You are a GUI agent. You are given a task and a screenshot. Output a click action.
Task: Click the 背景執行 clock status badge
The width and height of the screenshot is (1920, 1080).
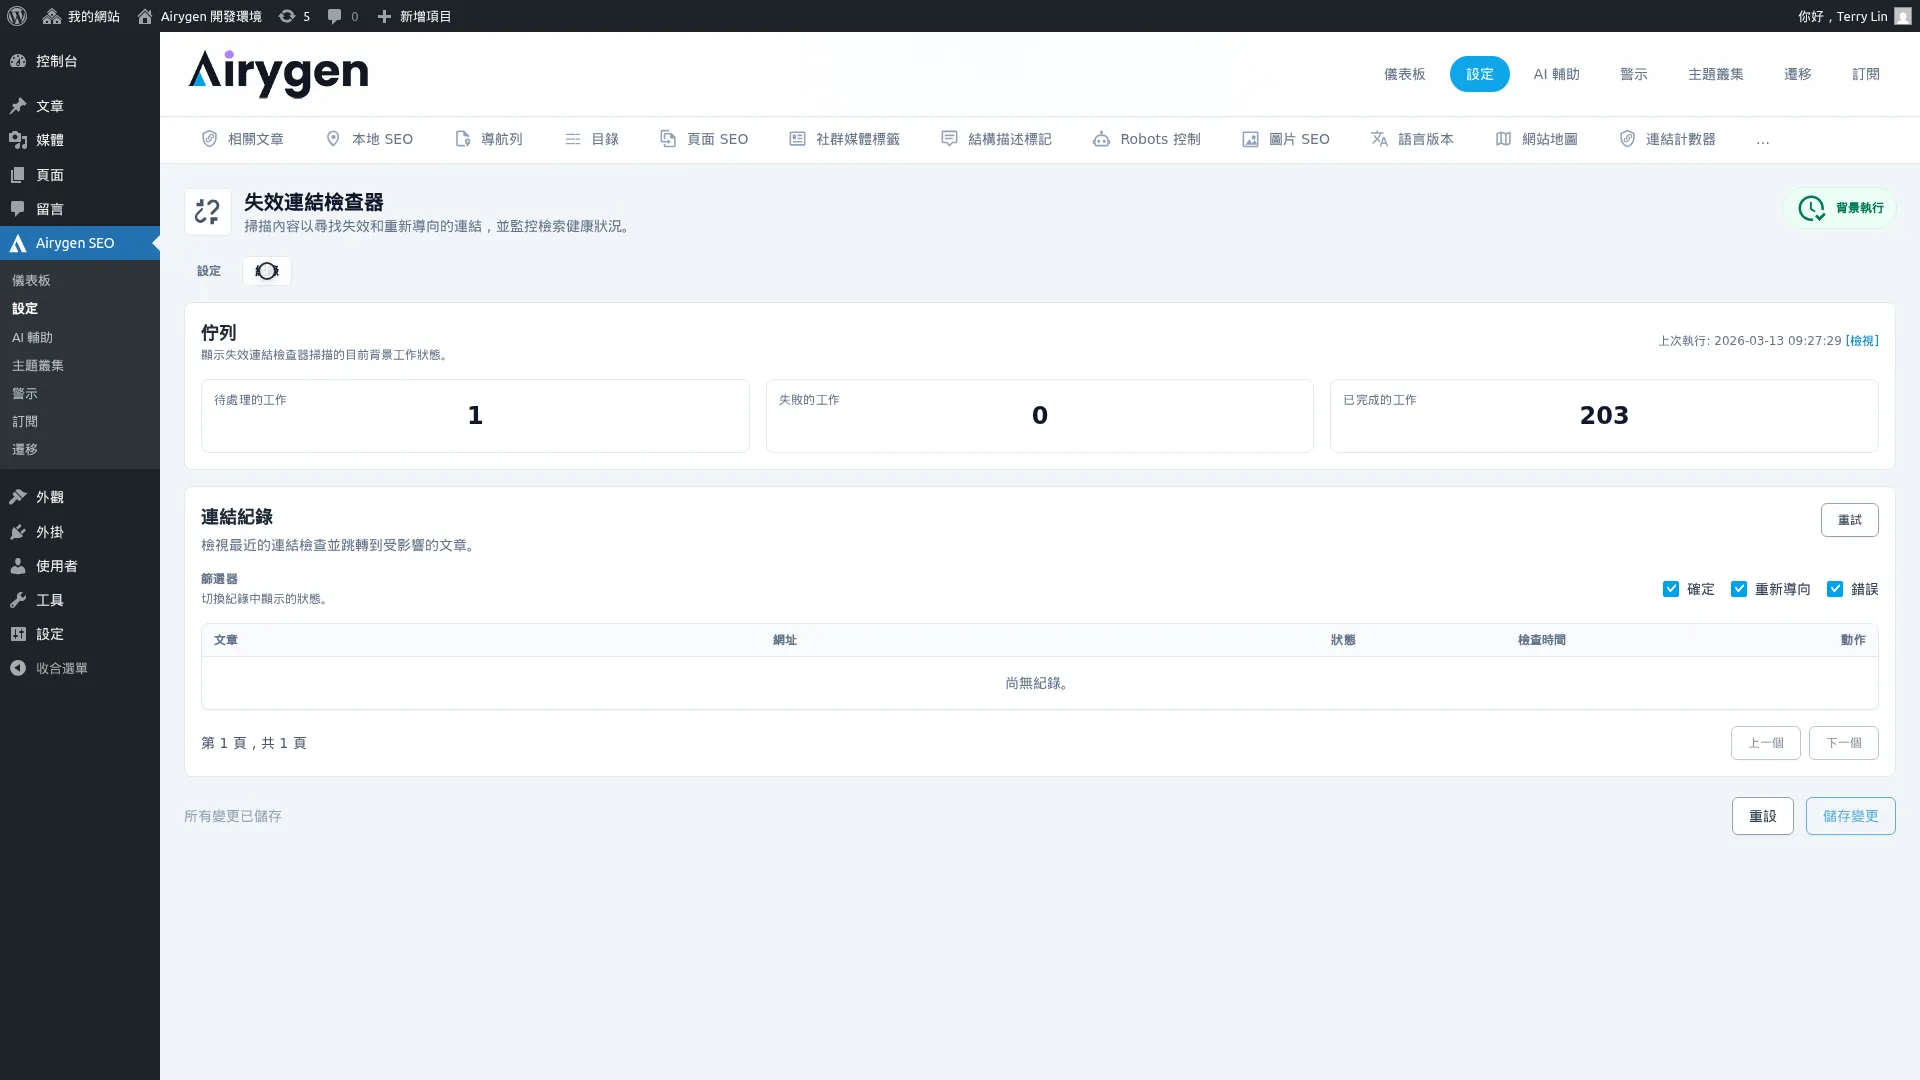pyautogui.click(x=1840, y=208)
